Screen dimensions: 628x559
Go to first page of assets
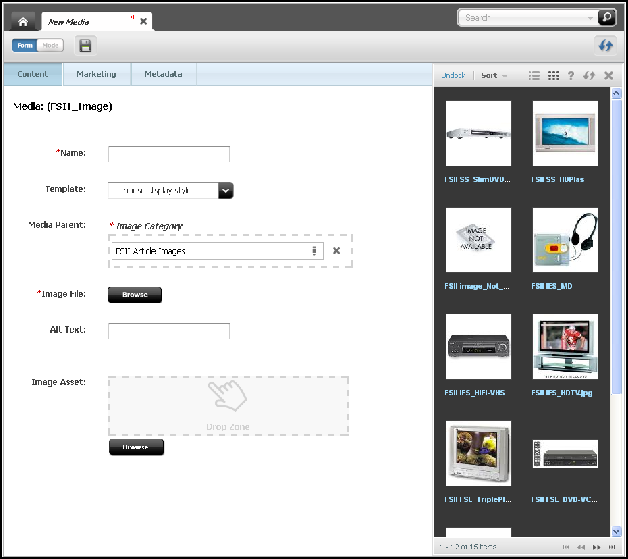[566, 547]
